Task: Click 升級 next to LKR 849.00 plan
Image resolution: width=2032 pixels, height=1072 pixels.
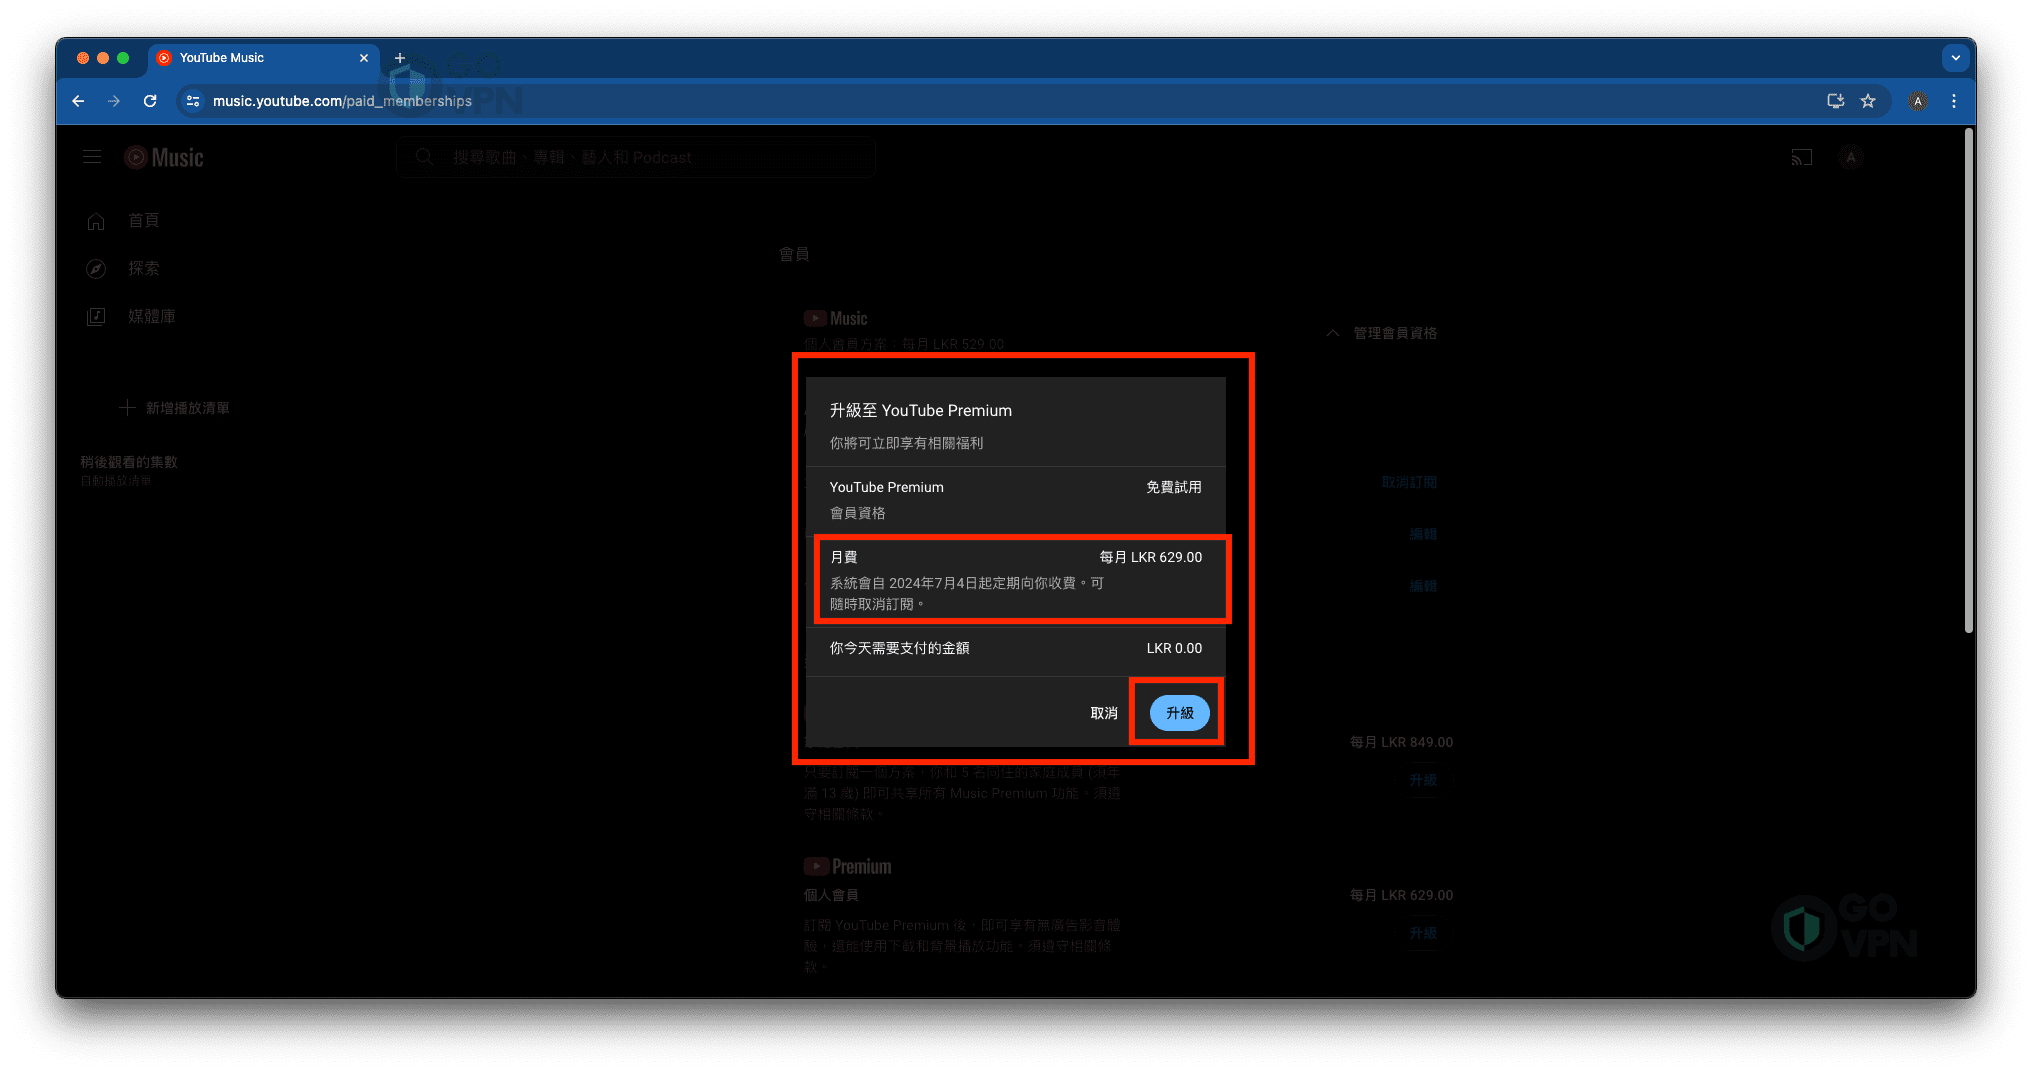Action: point(1423,780)
